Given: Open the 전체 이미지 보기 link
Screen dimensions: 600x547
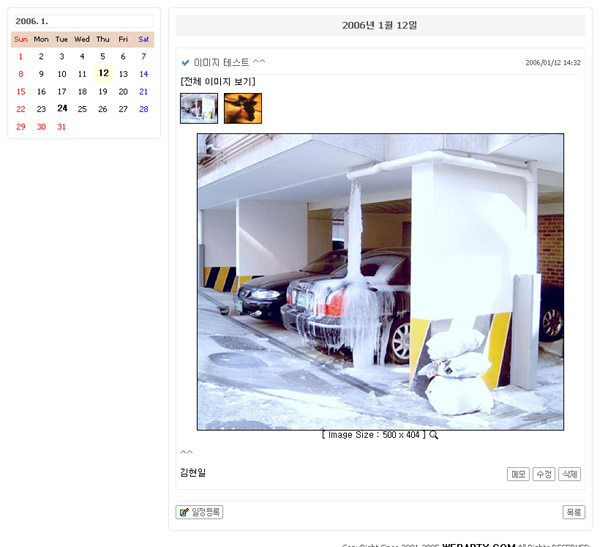Looking at the screenshot, I should (218, 82).
